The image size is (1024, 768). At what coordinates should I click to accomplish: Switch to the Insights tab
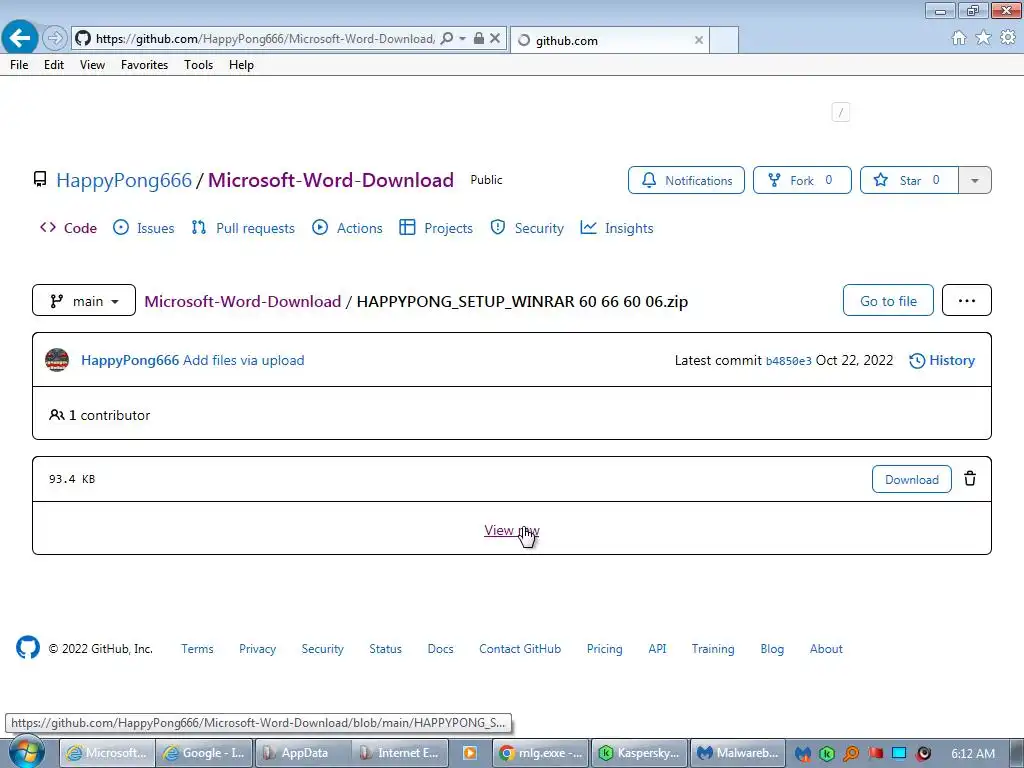click(617, 228)
